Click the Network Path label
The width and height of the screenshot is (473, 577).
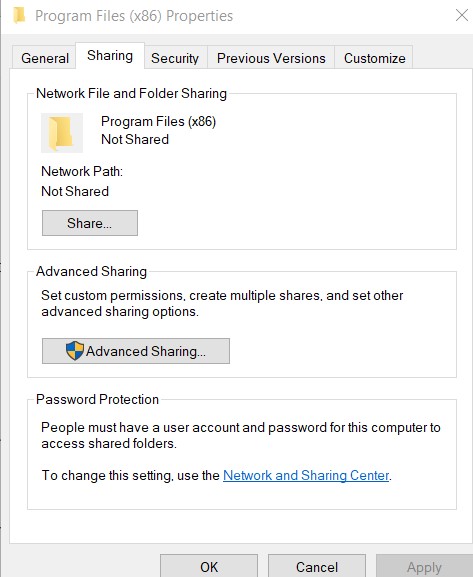(x=82, y=171)
